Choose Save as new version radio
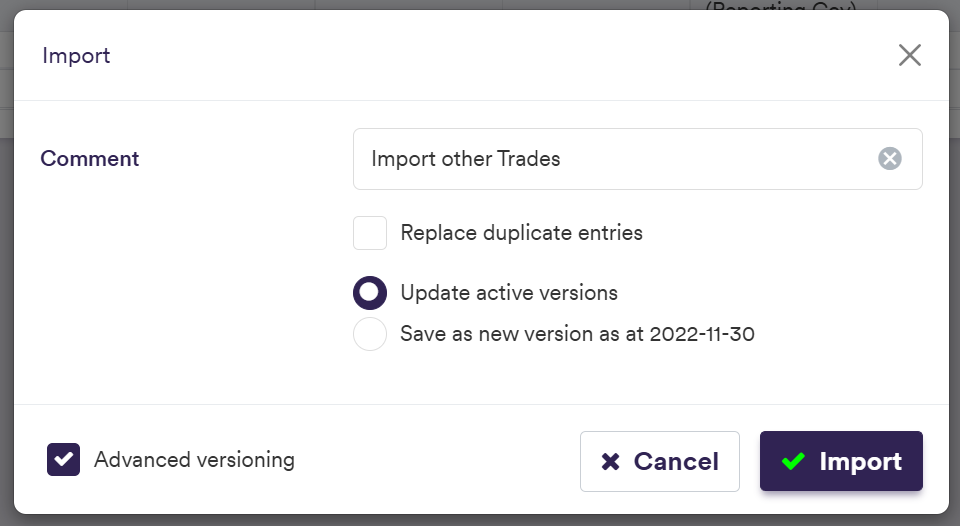Image resolution: width=960 pixels, height=526 pixels. coord(370,334)
